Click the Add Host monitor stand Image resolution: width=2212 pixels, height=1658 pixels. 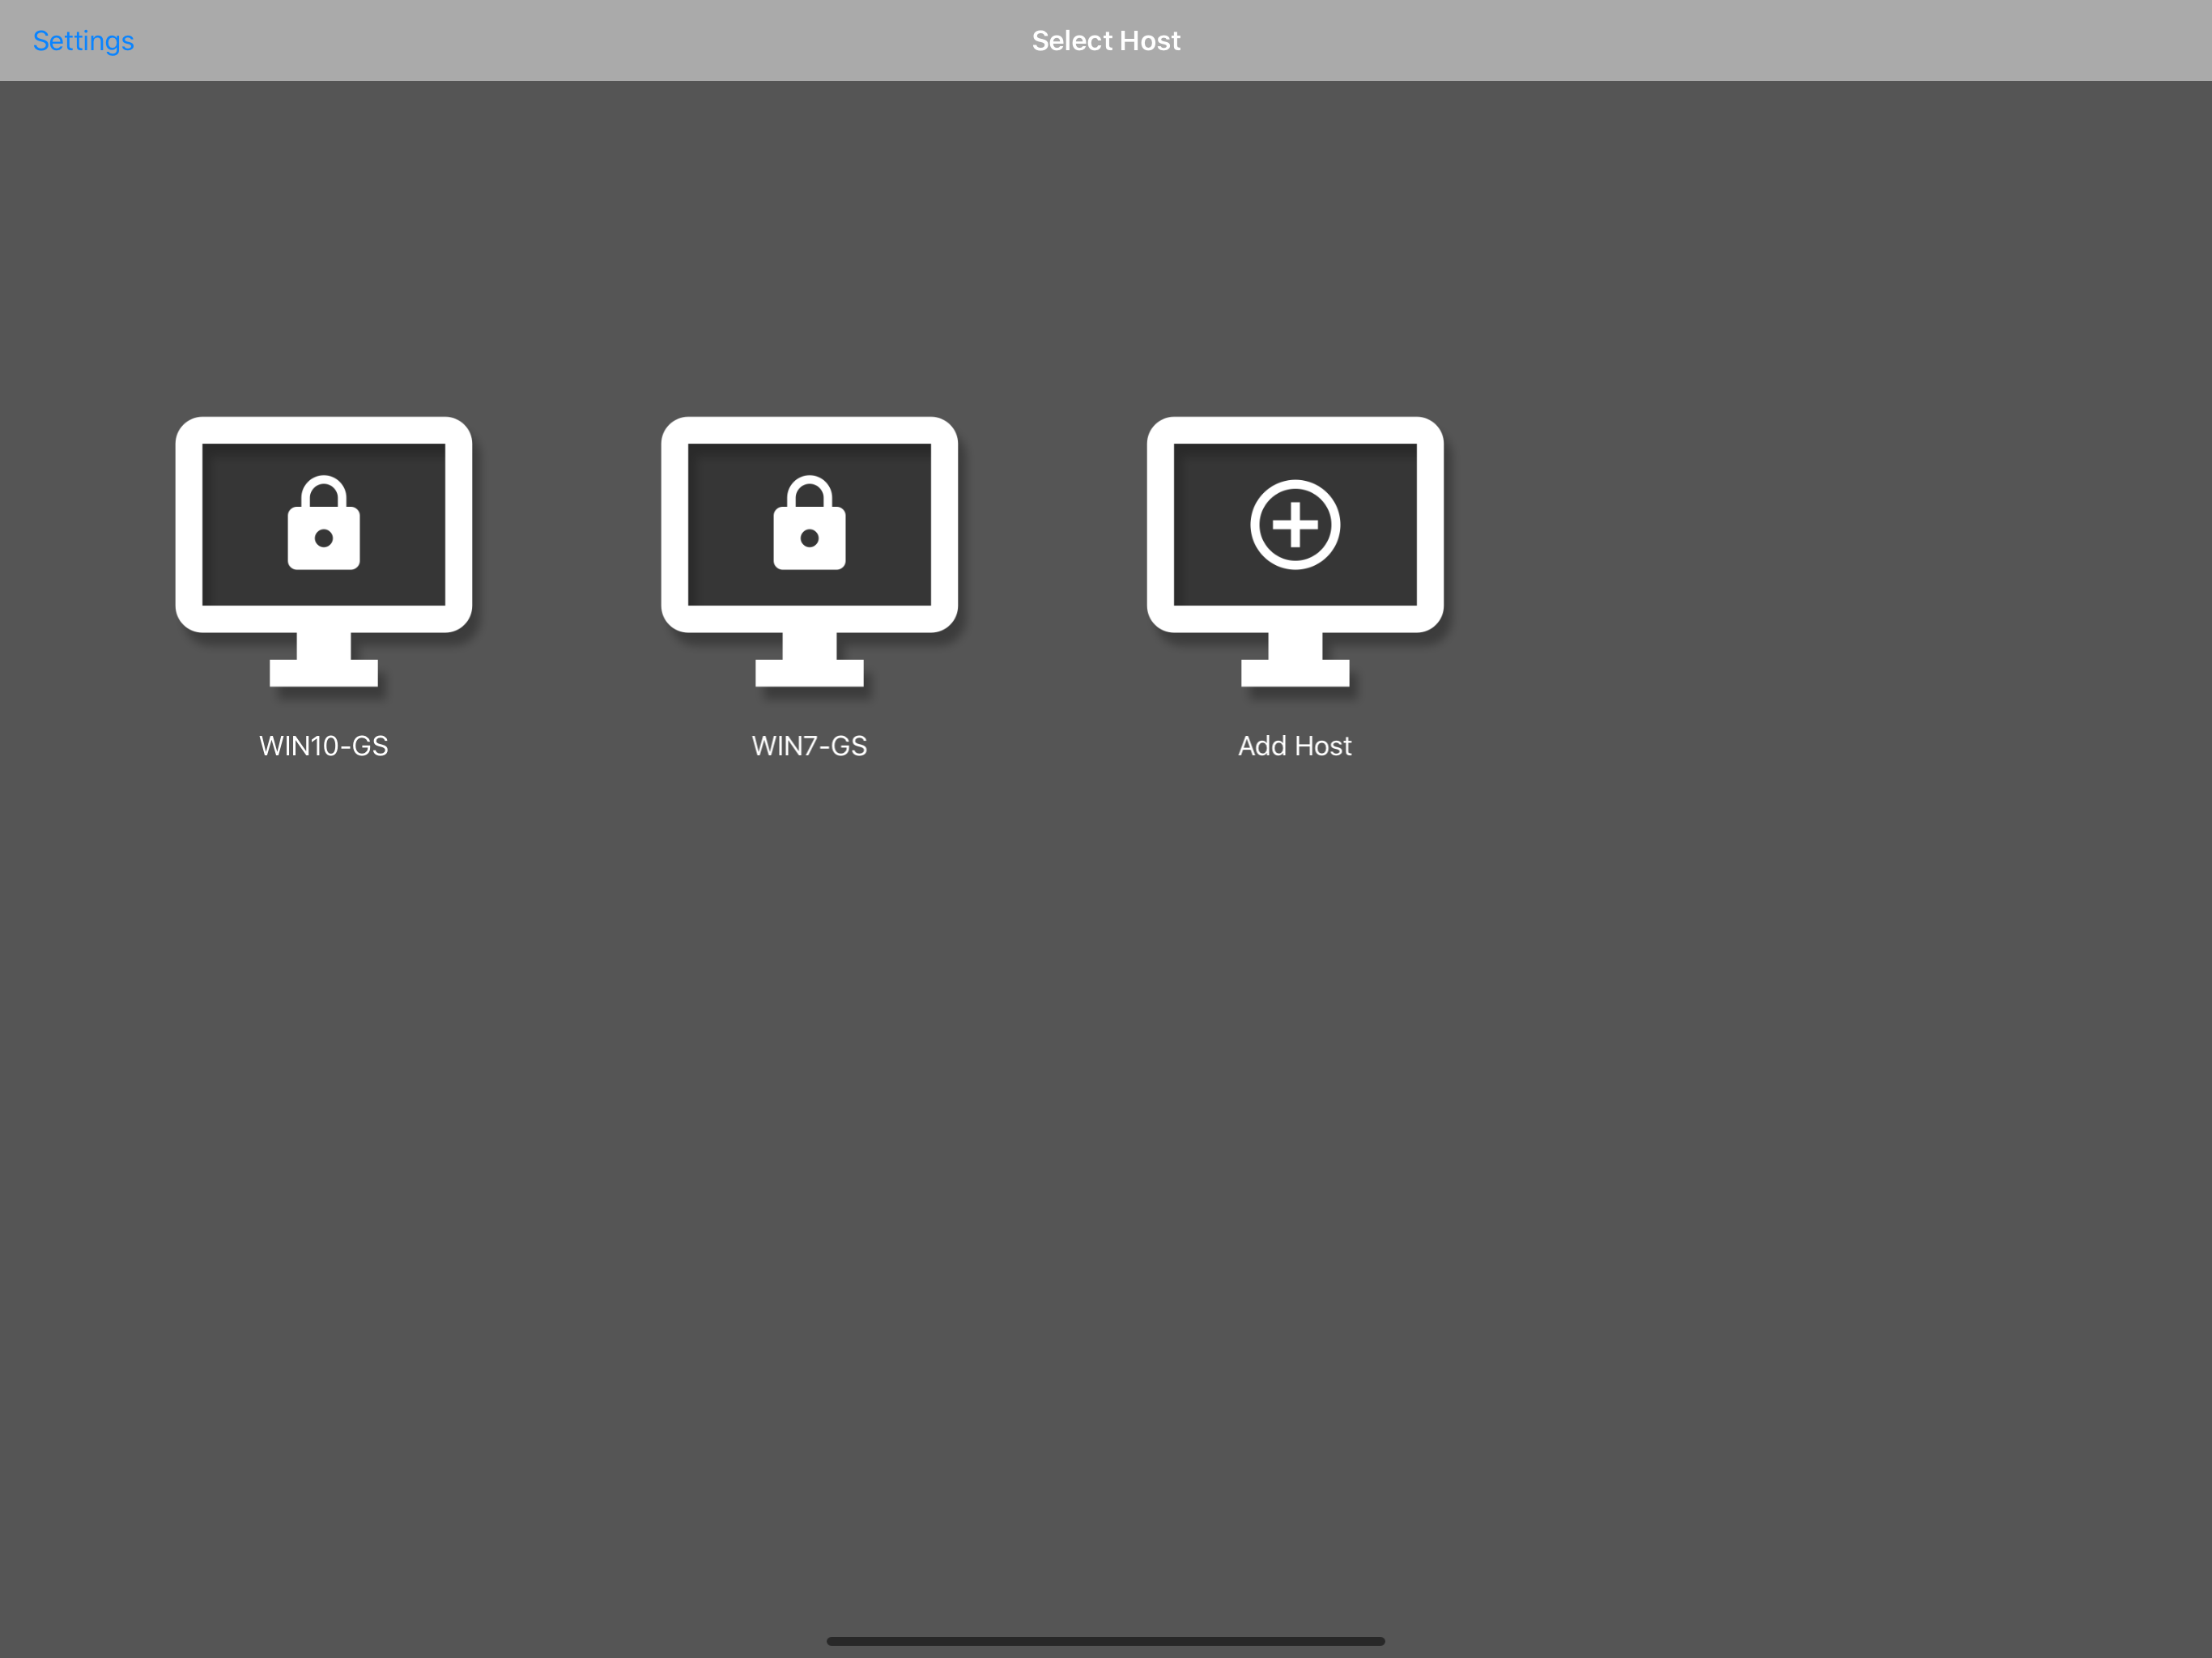click(1295, 671)
